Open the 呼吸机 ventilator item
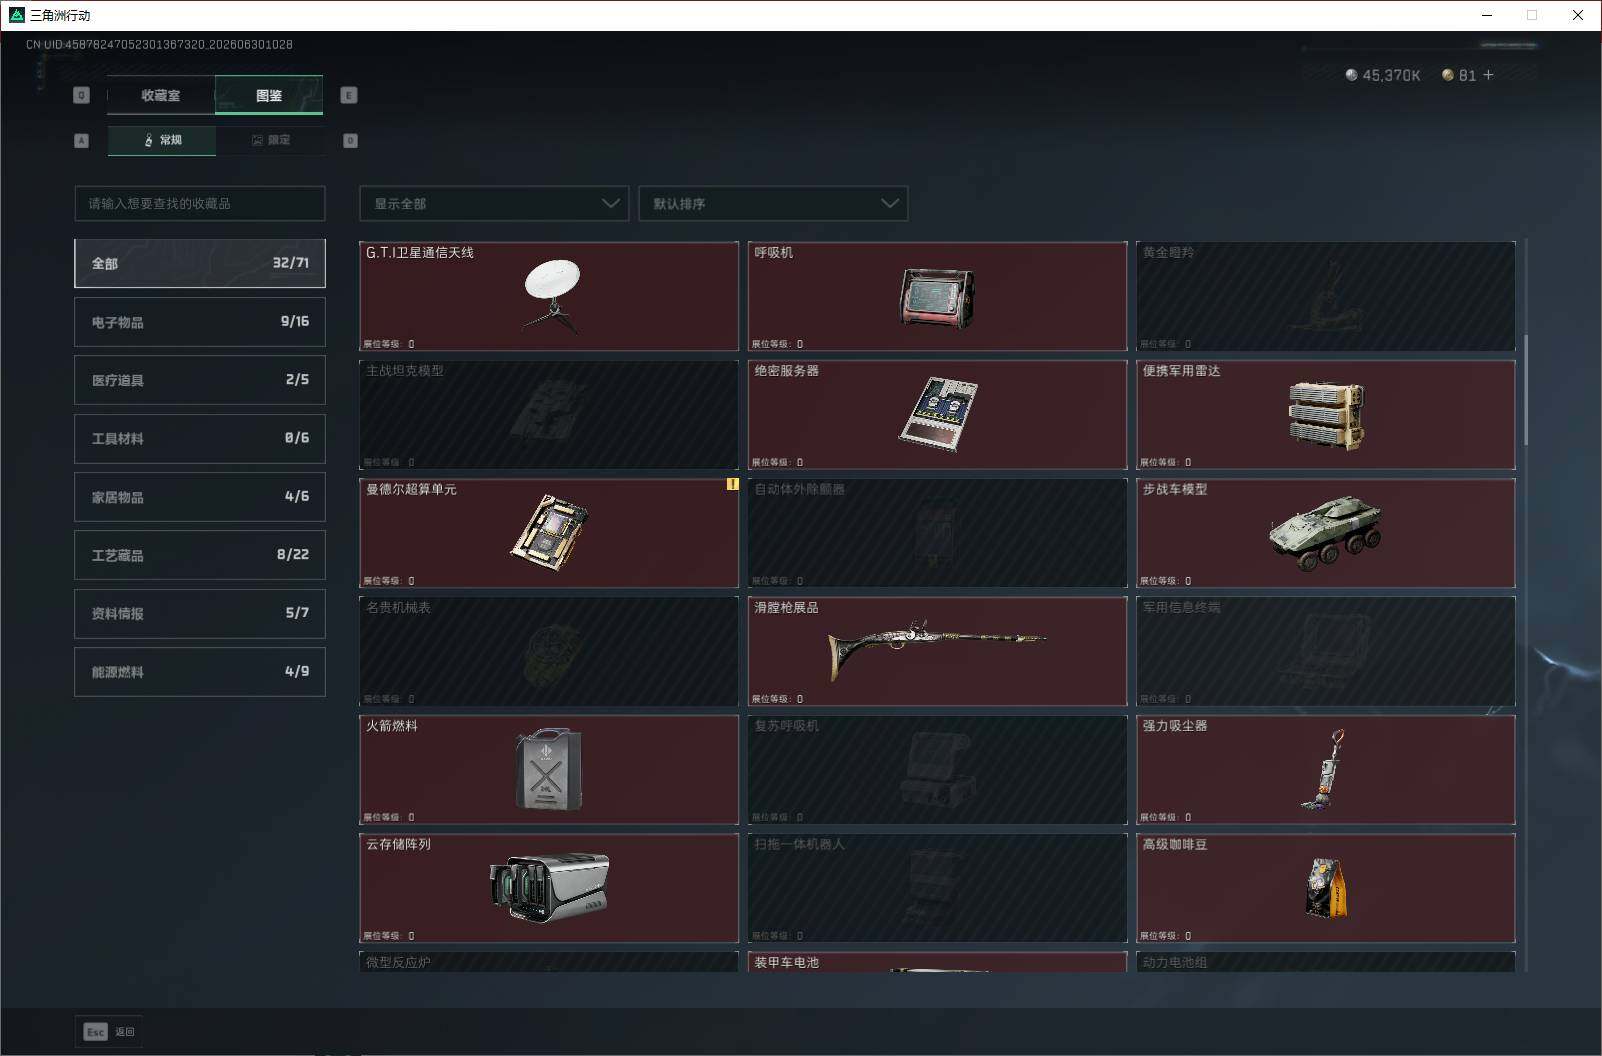The width and height of the screenshot is (1602, 1056). [937, 296]
